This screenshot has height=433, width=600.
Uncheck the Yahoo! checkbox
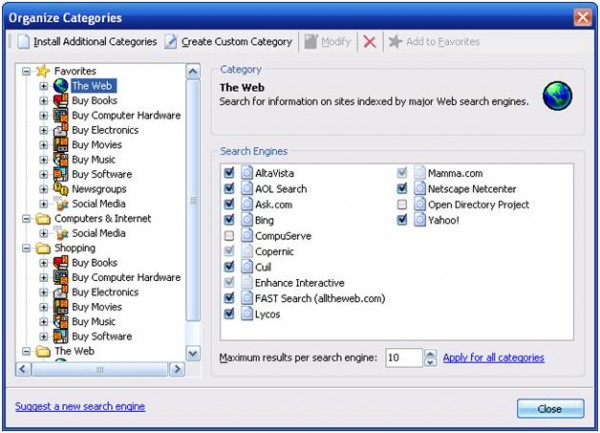pyautogui.click(x=402, y=220)
